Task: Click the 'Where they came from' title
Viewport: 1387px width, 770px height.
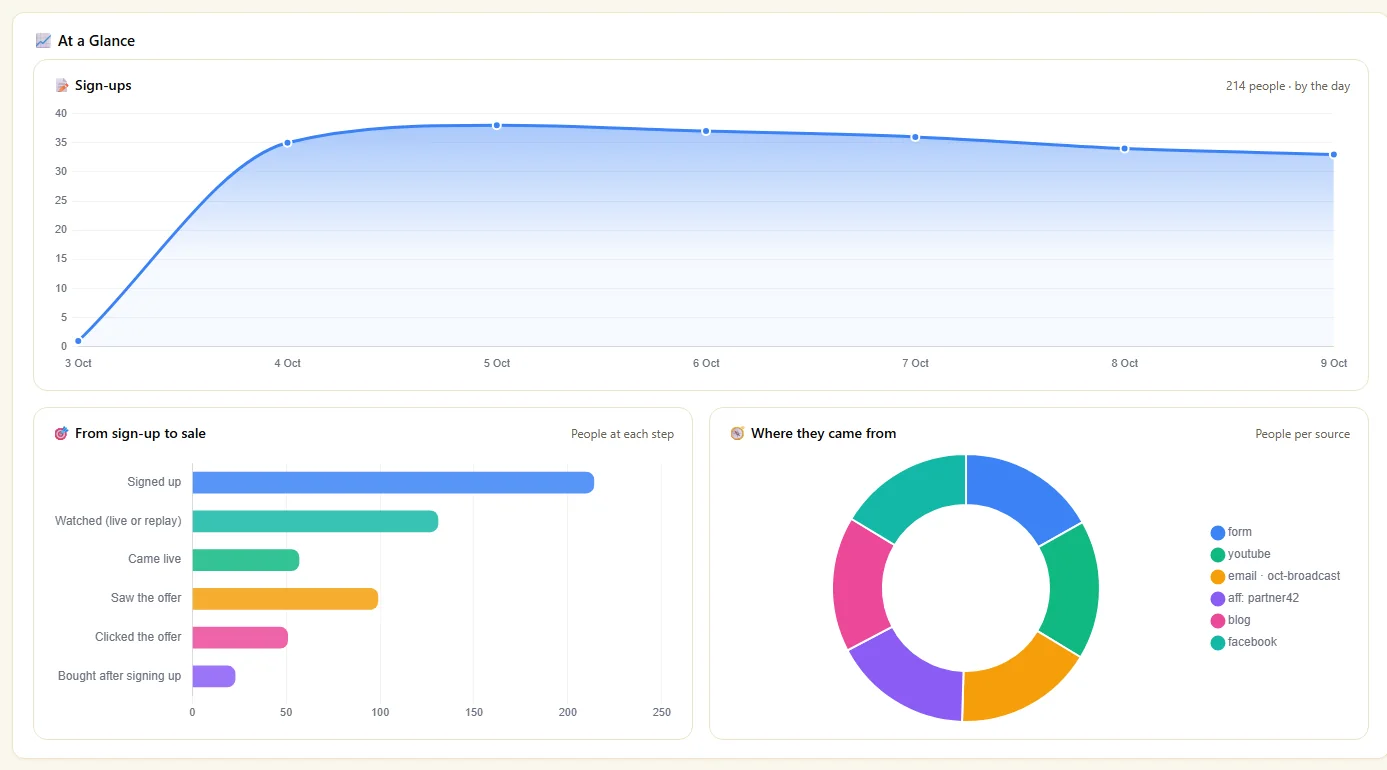Action: click(823, 434)
